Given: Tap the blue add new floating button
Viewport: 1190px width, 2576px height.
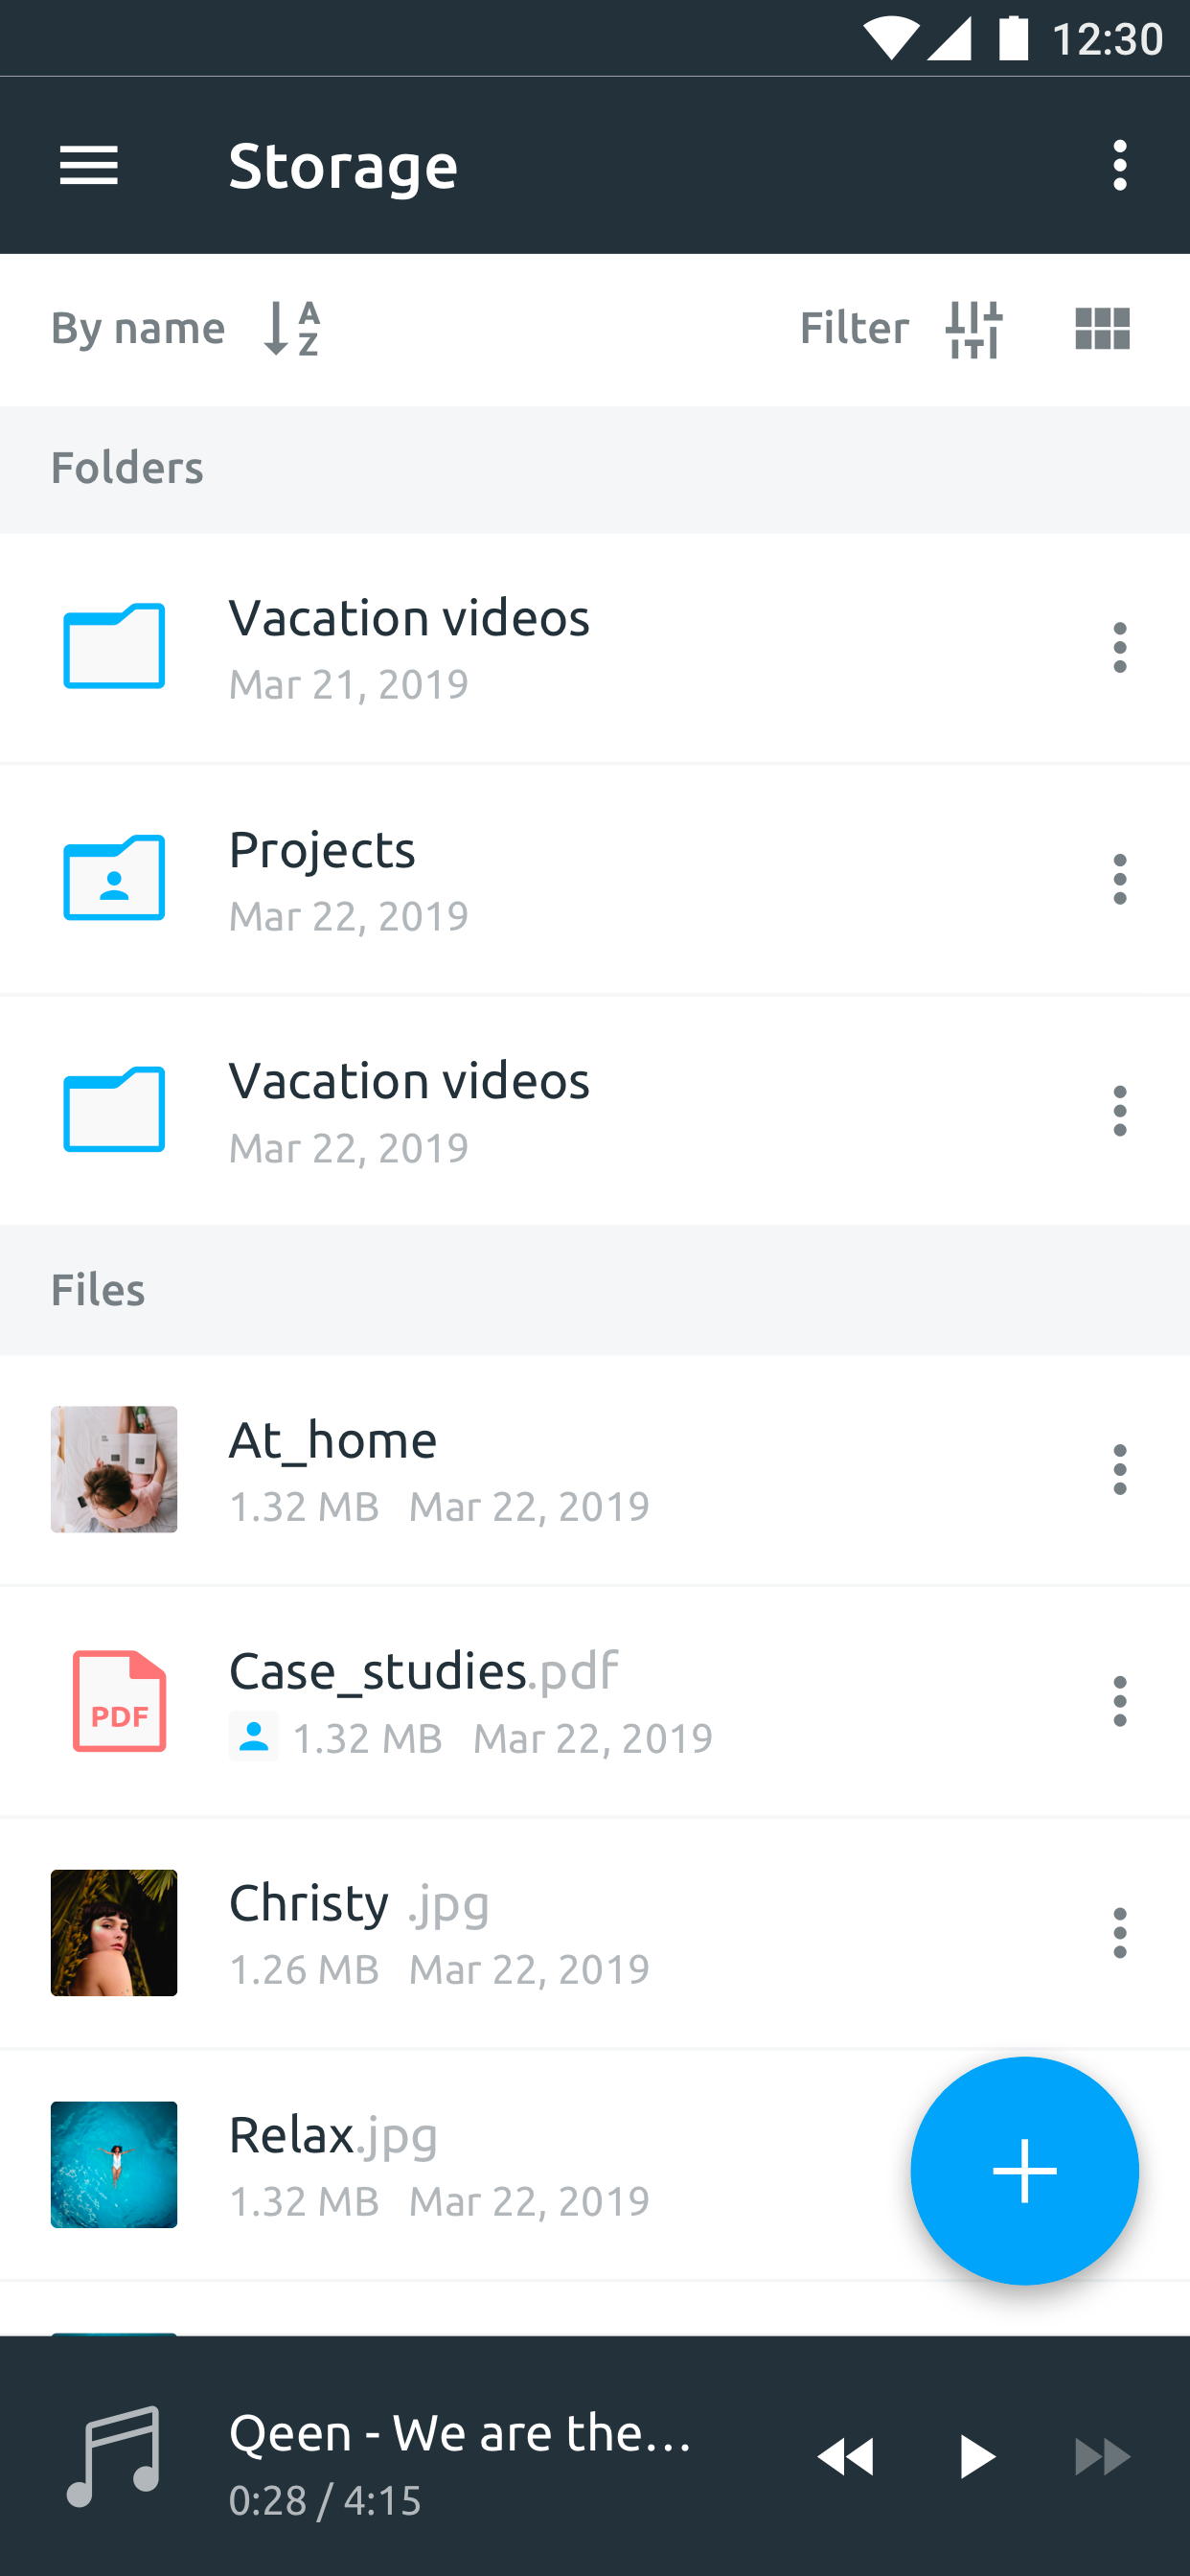Looking at the screenshot, I should pos(1024,2170).
